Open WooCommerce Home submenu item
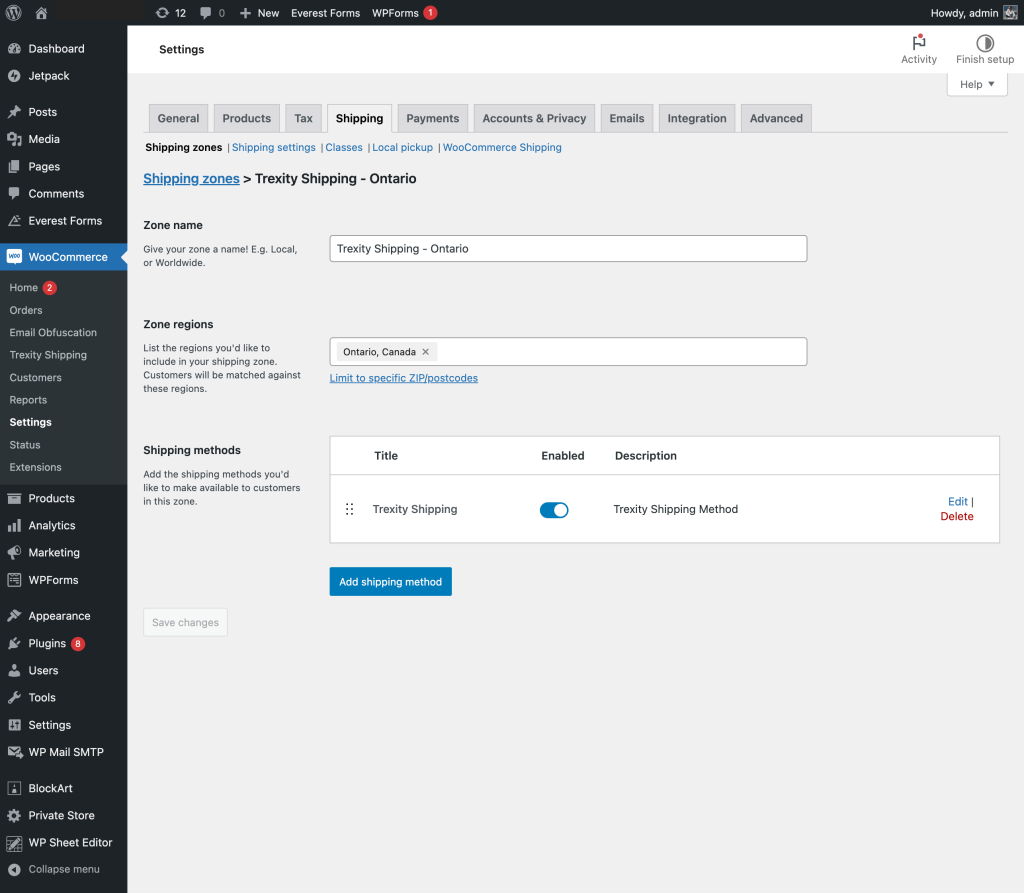1024x893 pixels. click(24, 287)
